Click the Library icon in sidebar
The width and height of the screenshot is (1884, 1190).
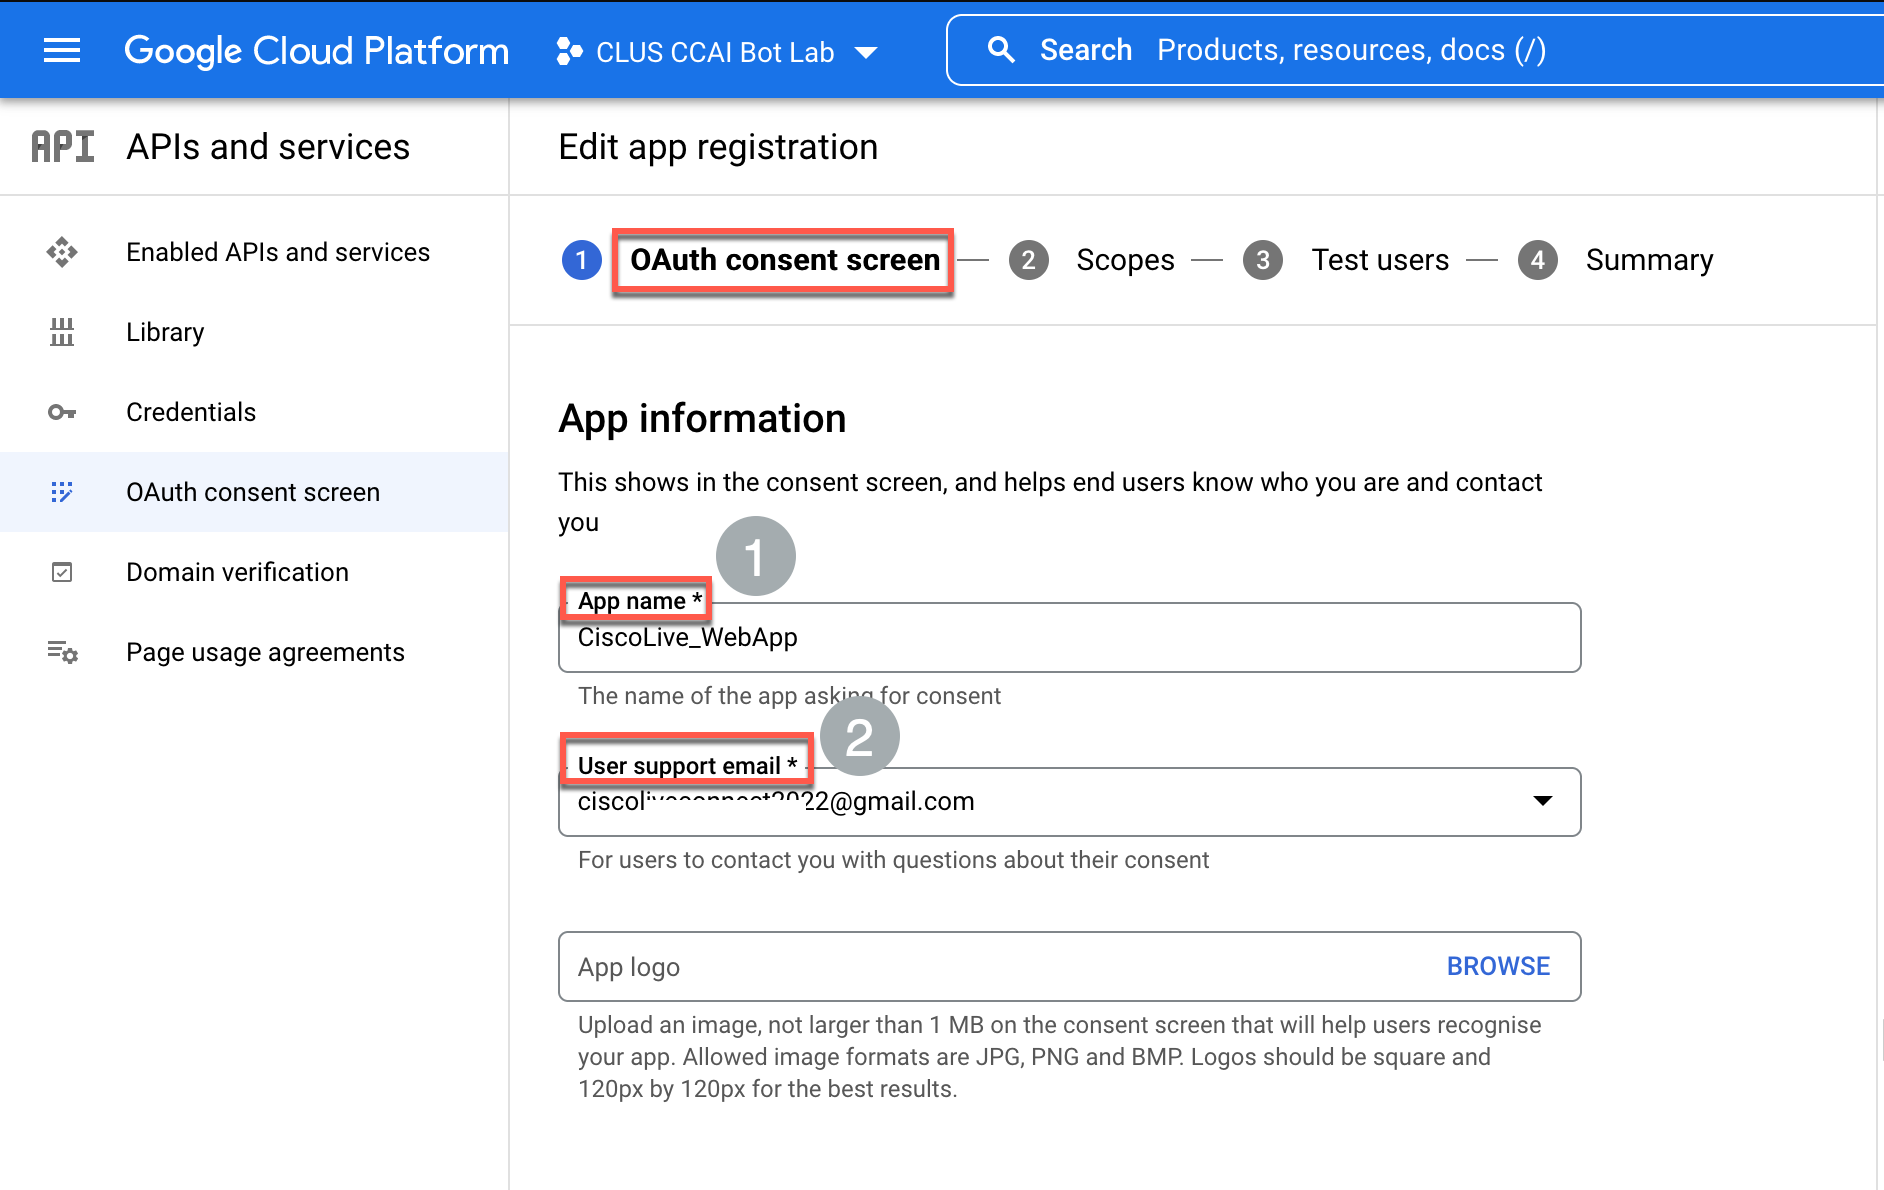pos(62,332)
